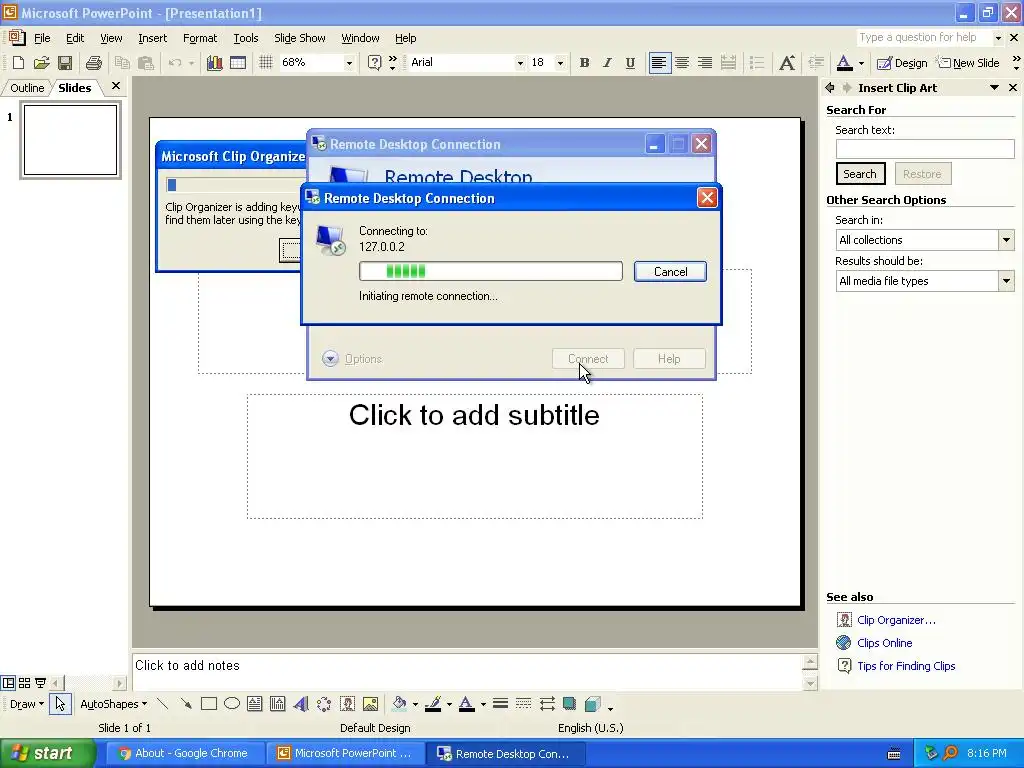This screenshot has height=768, width=1024.
Task: Click the Shadow Style icon
Action: 569,704
